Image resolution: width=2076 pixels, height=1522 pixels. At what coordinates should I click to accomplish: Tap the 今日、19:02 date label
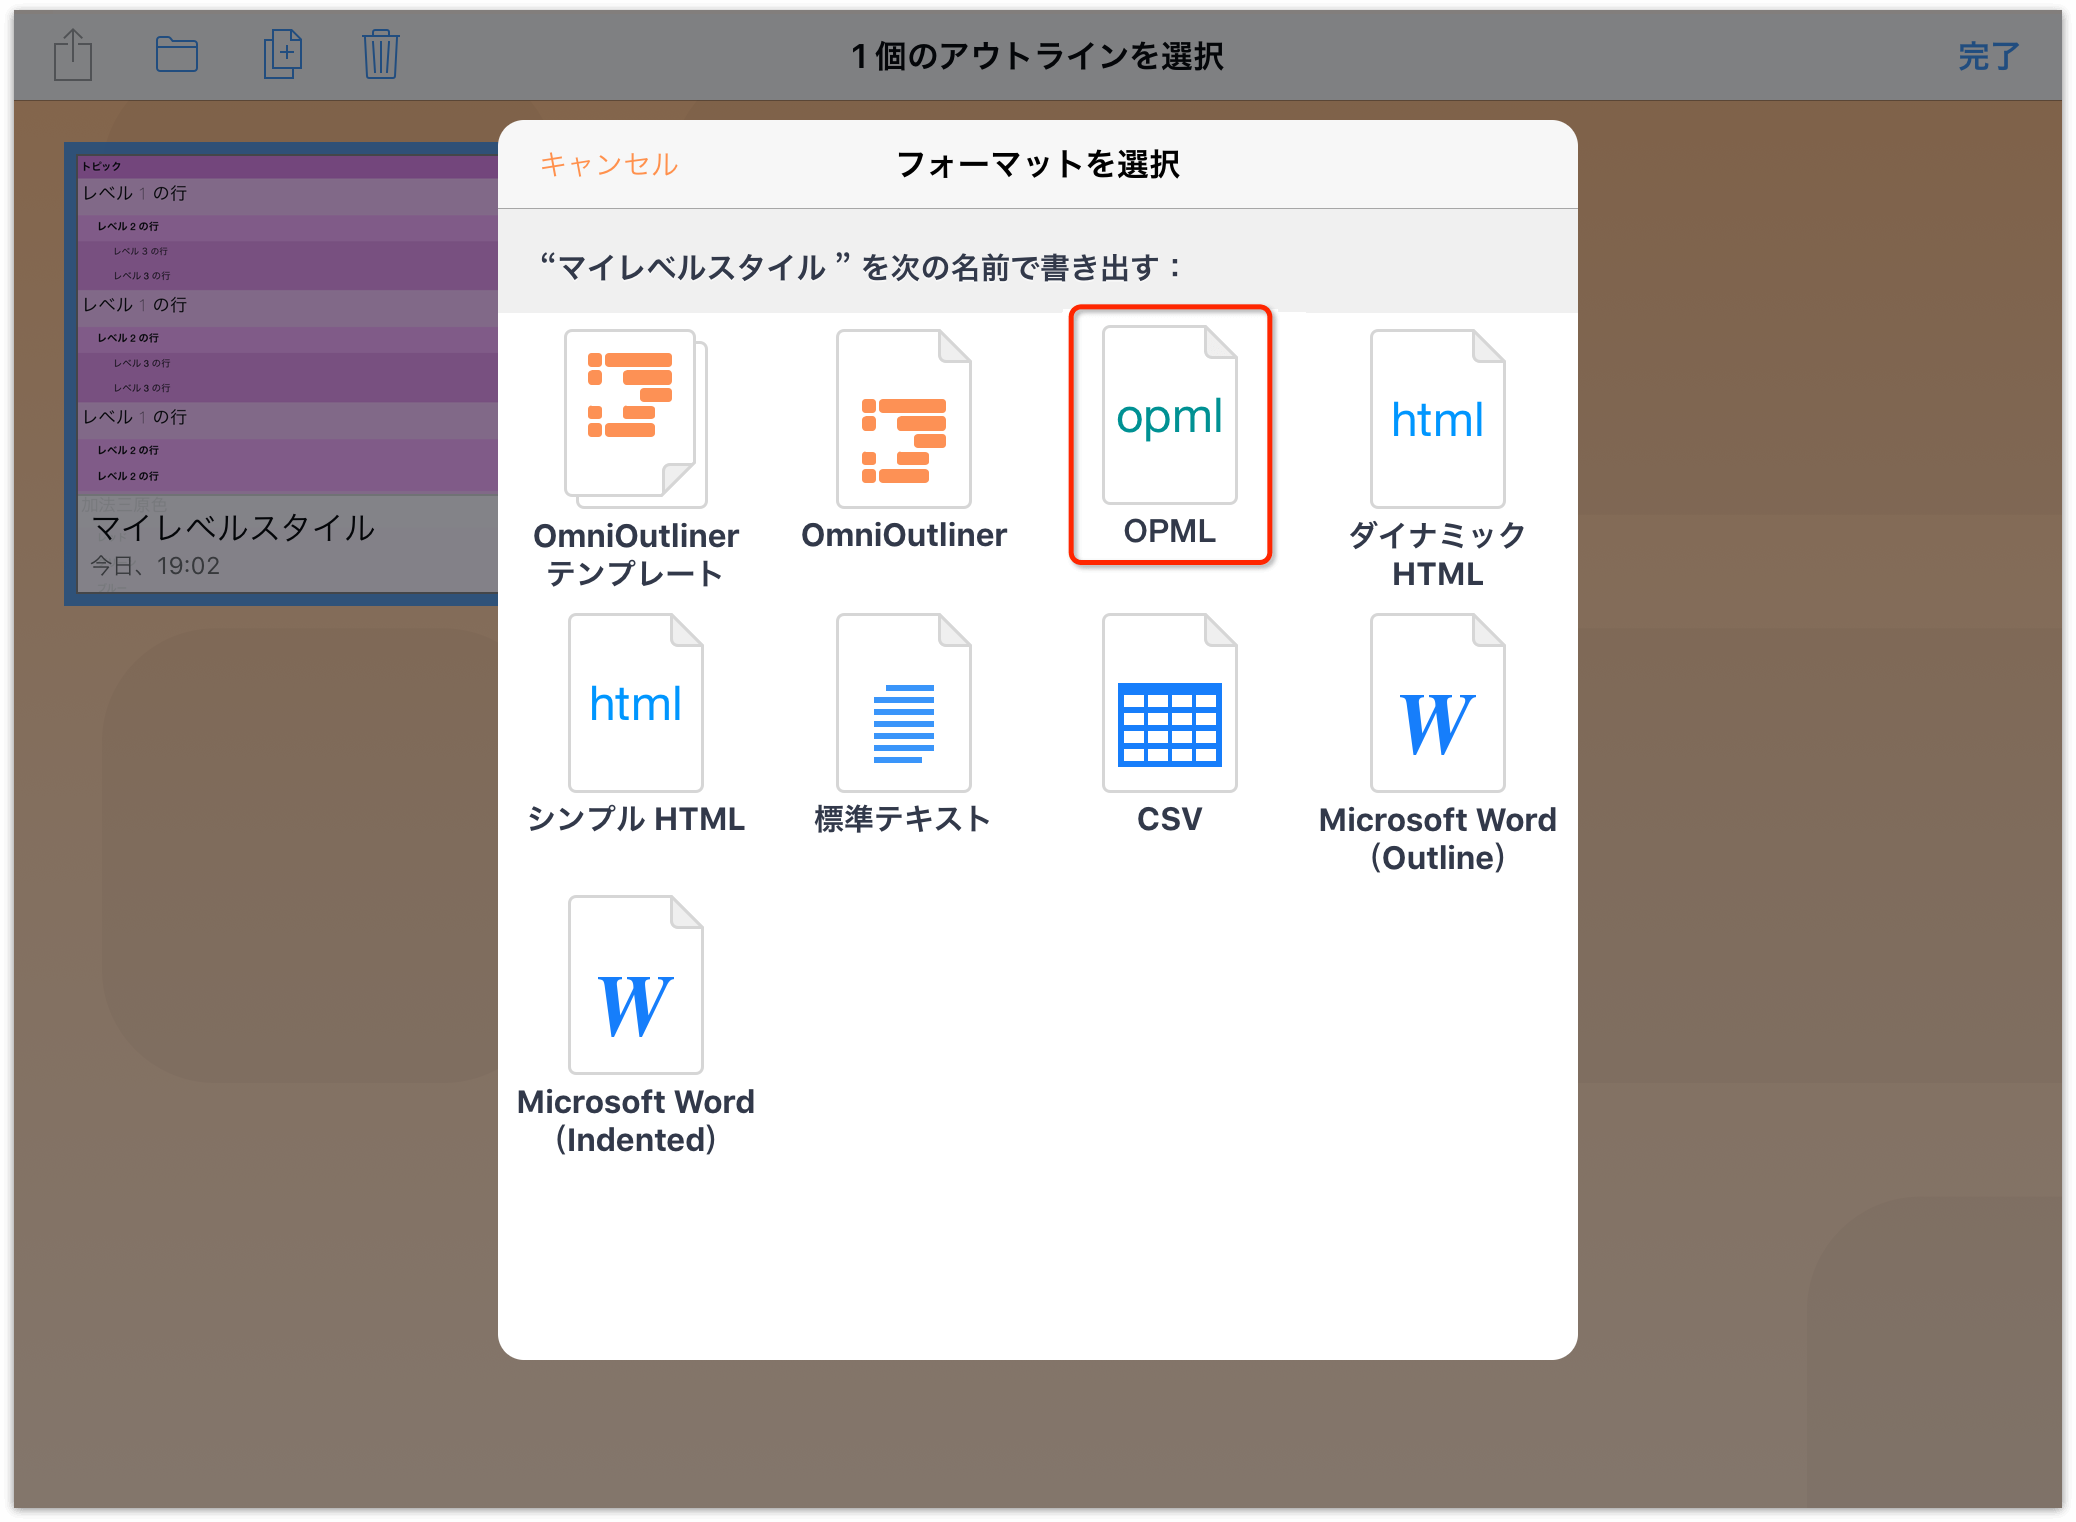tap(155, 566)
